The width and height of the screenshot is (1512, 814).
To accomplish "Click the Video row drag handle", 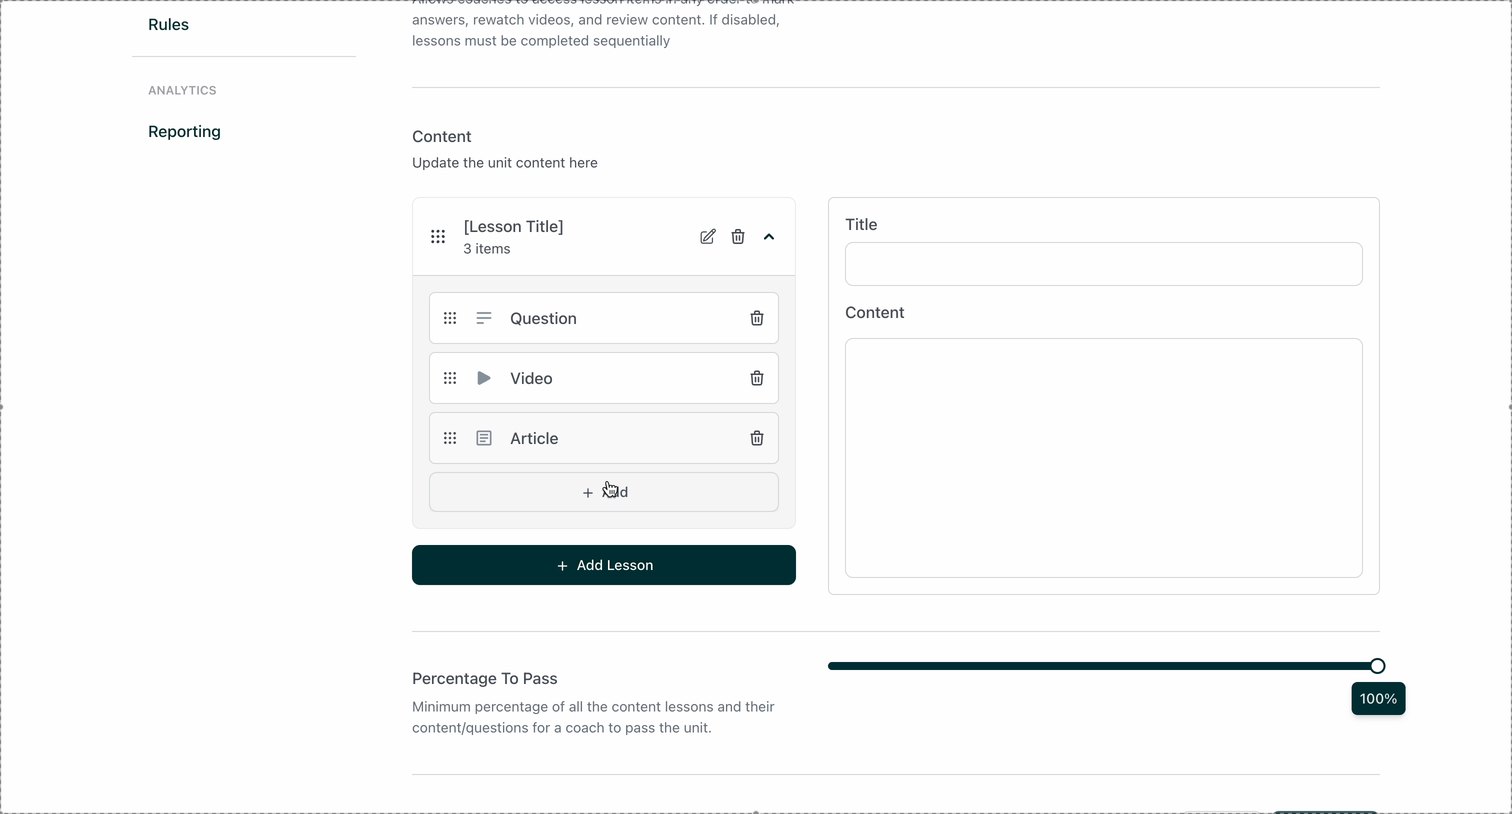I will pos(450,378).
